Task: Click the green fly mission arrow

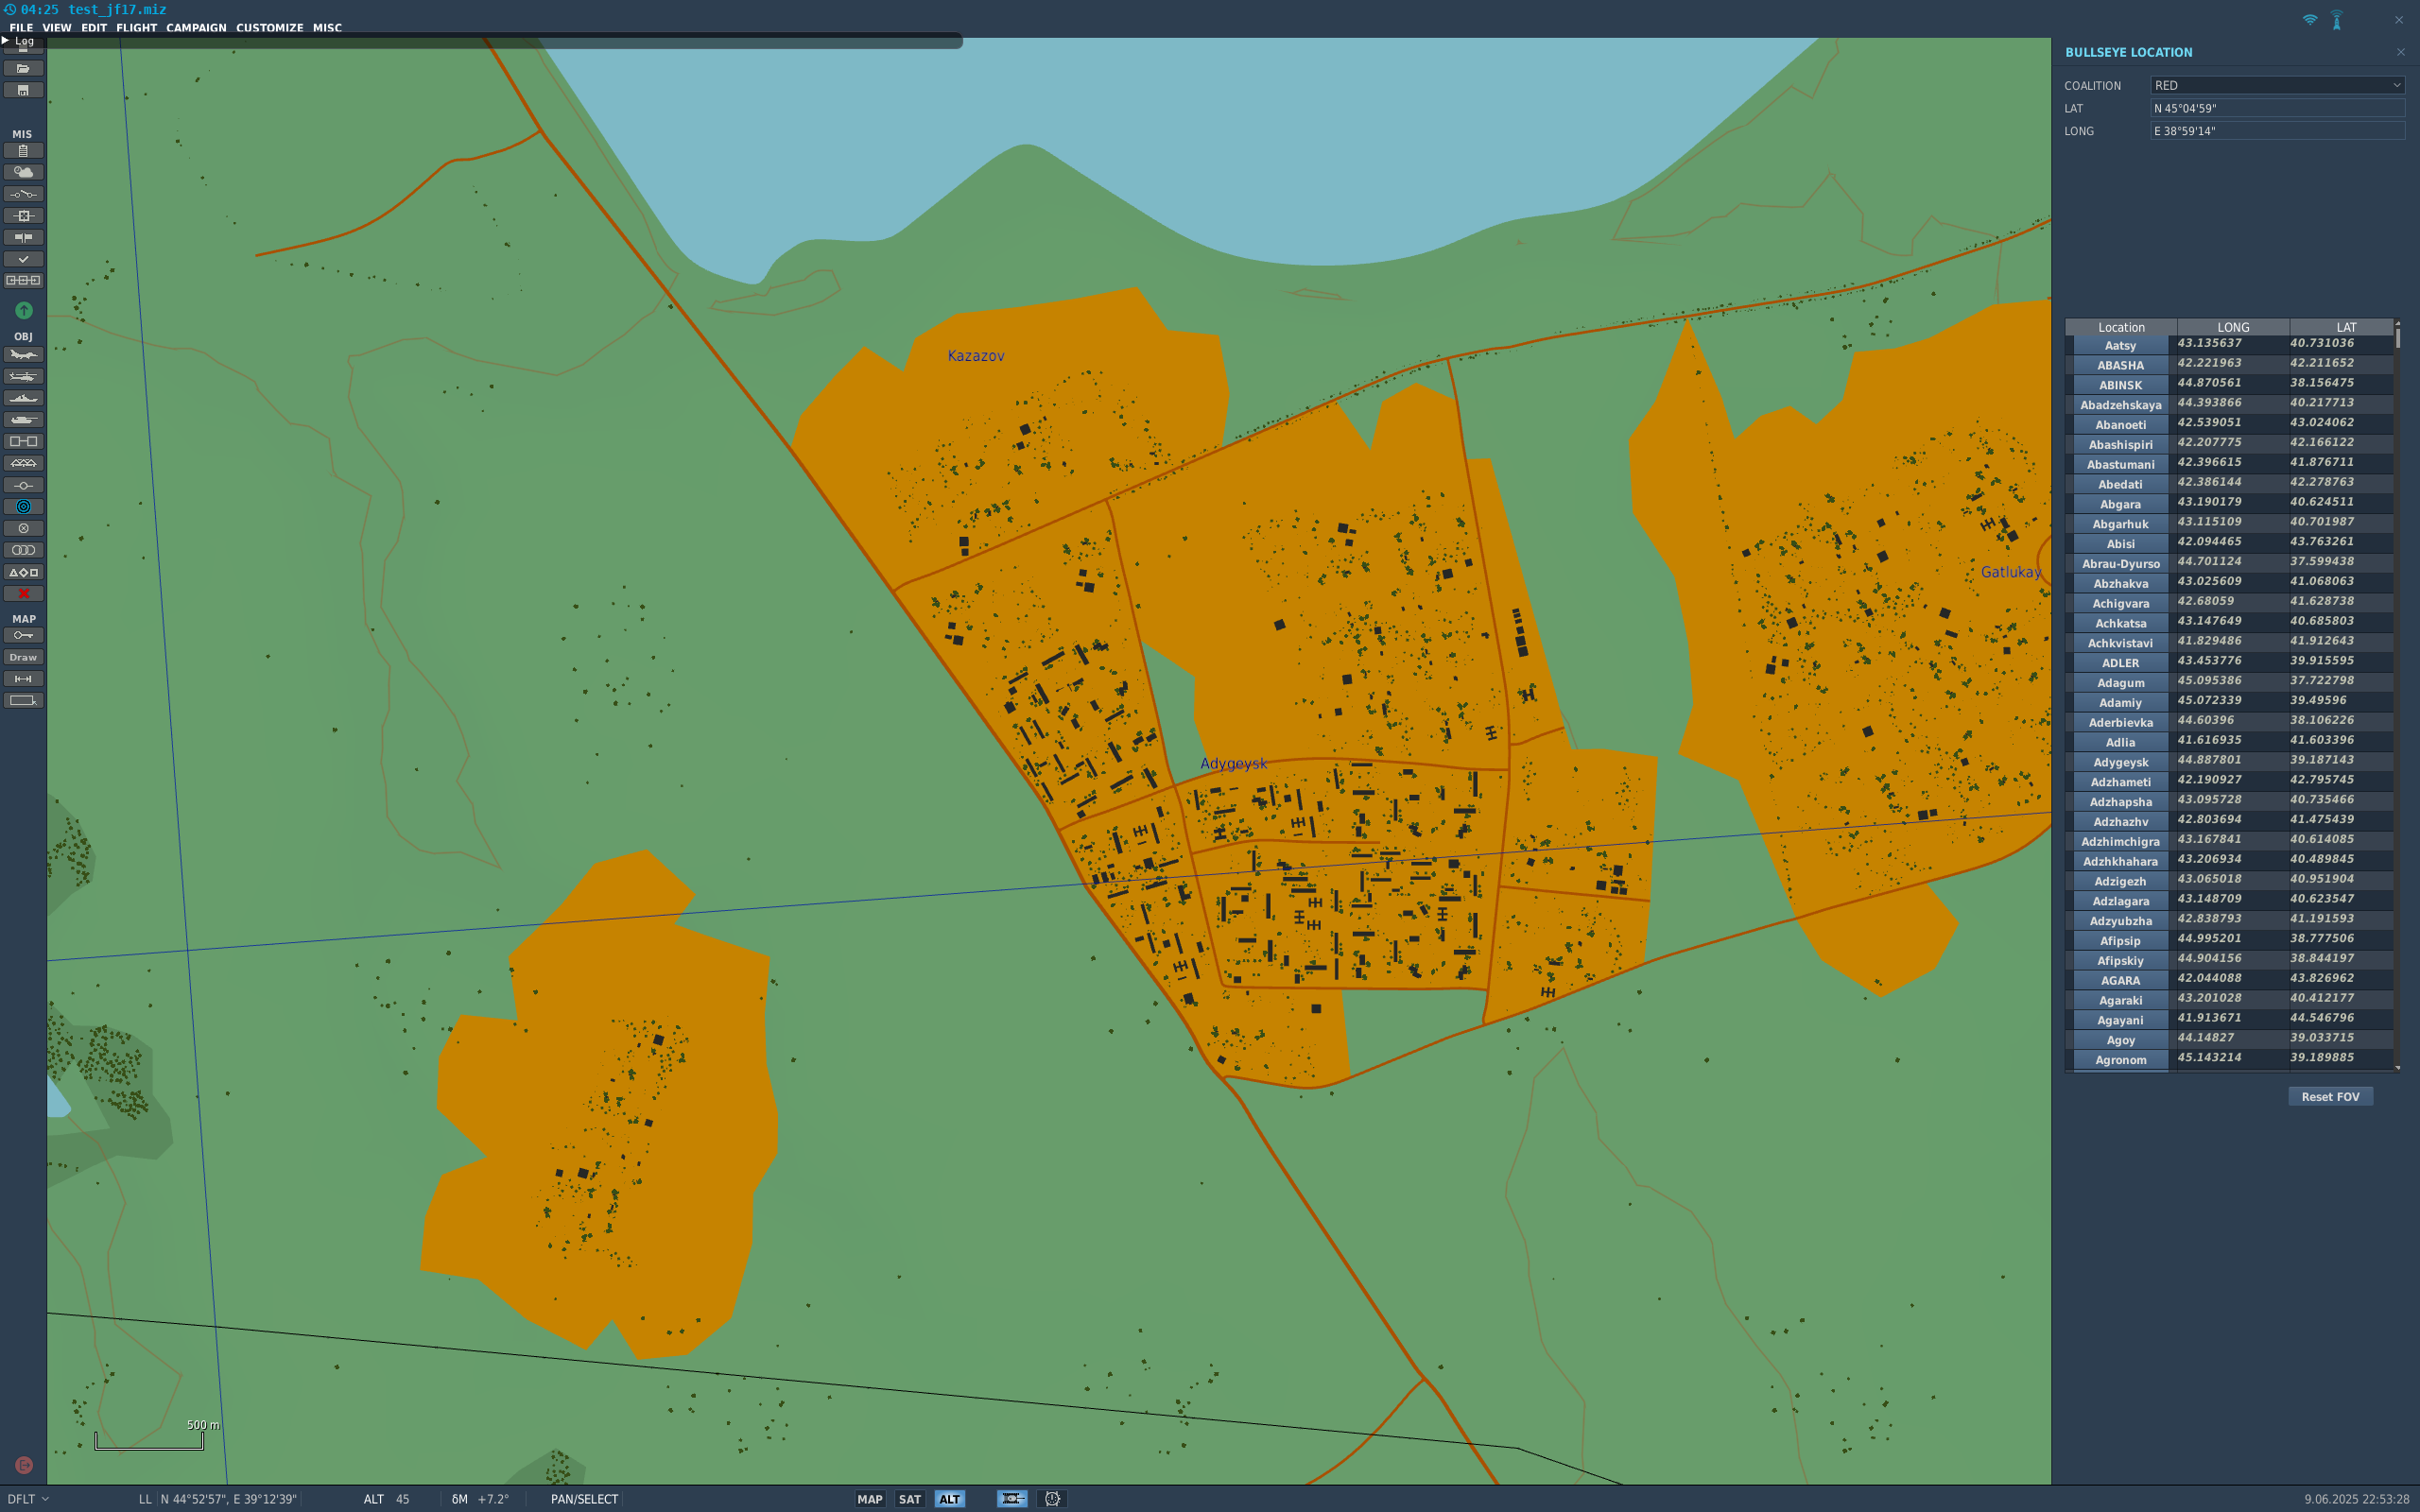Action: 23,310
